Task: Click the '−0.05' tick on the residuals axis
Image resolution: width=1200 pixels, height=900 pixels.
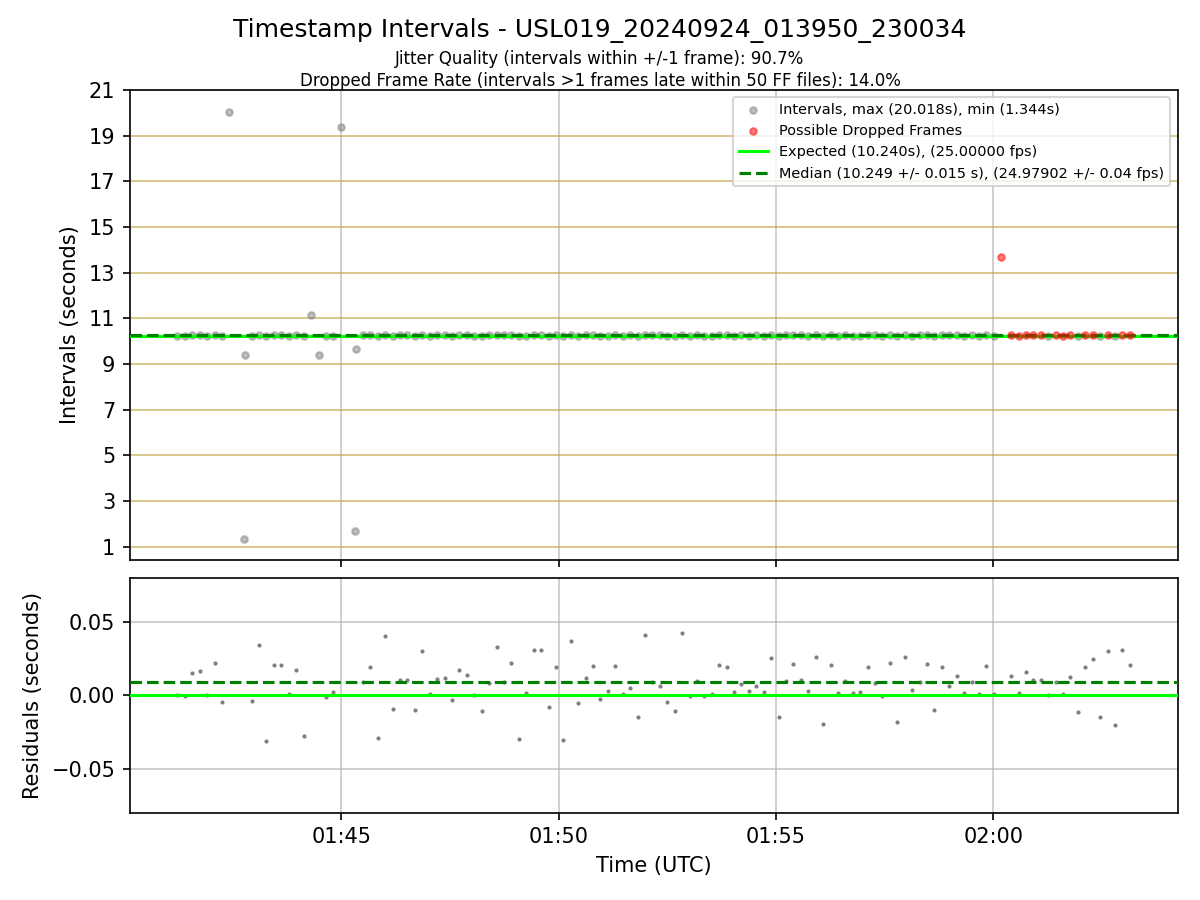Action: 84,769
